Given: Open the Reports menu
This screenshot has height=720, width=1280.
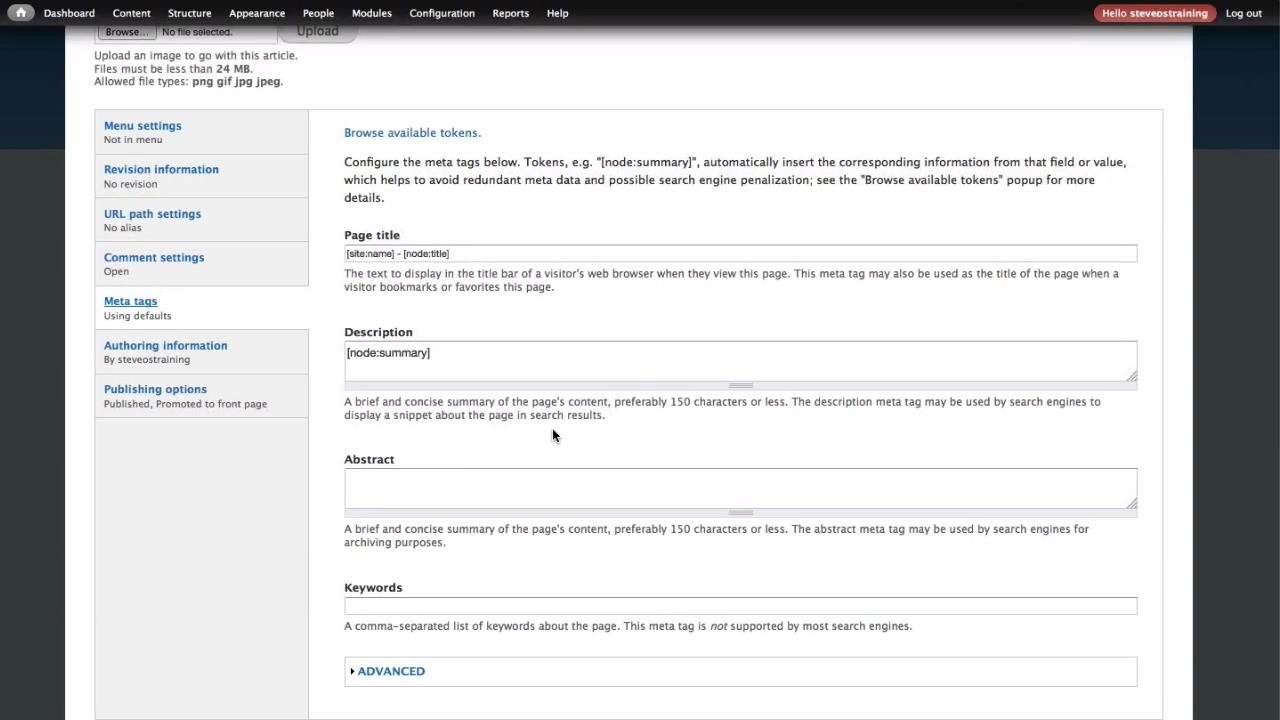Looking at the screenshot, I should (x=510, y=13).
